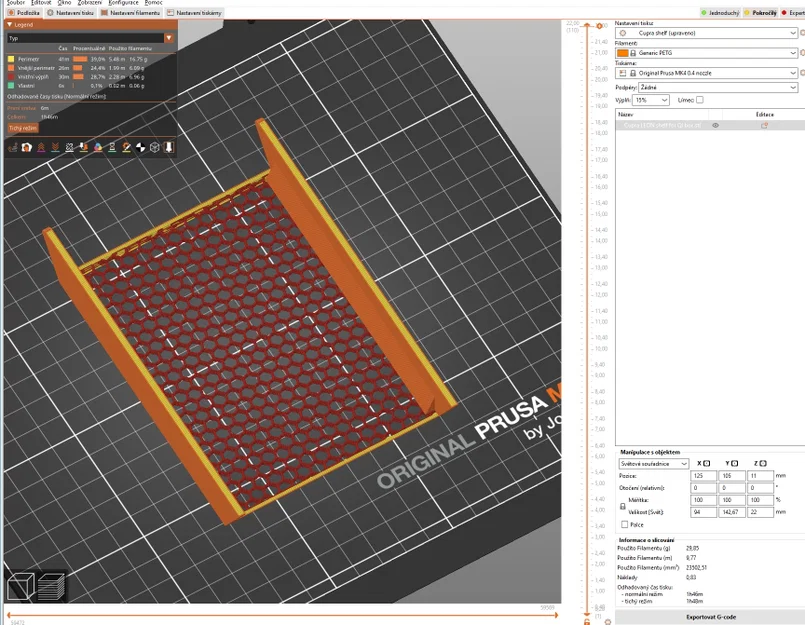Click mirror icon next to X axis

point(706,463)
